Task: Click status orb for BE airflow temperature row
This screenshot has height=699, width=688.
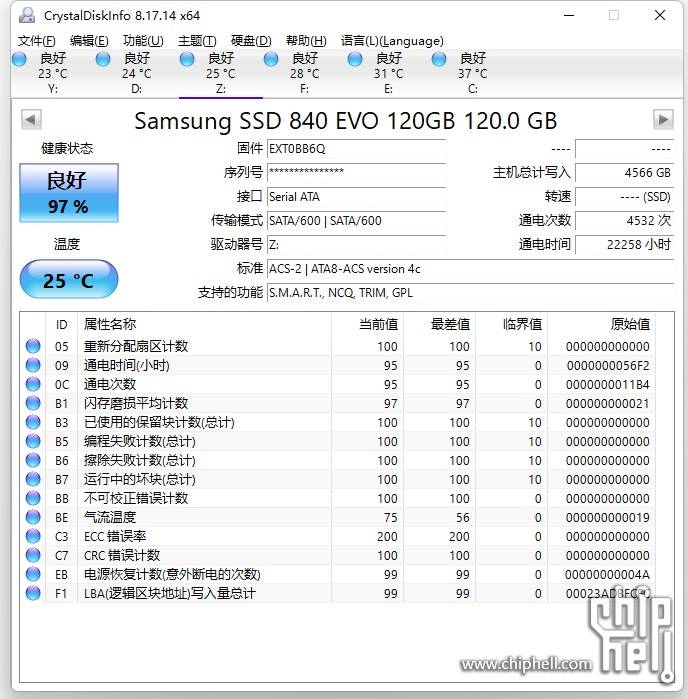Action: click(33, 517)
